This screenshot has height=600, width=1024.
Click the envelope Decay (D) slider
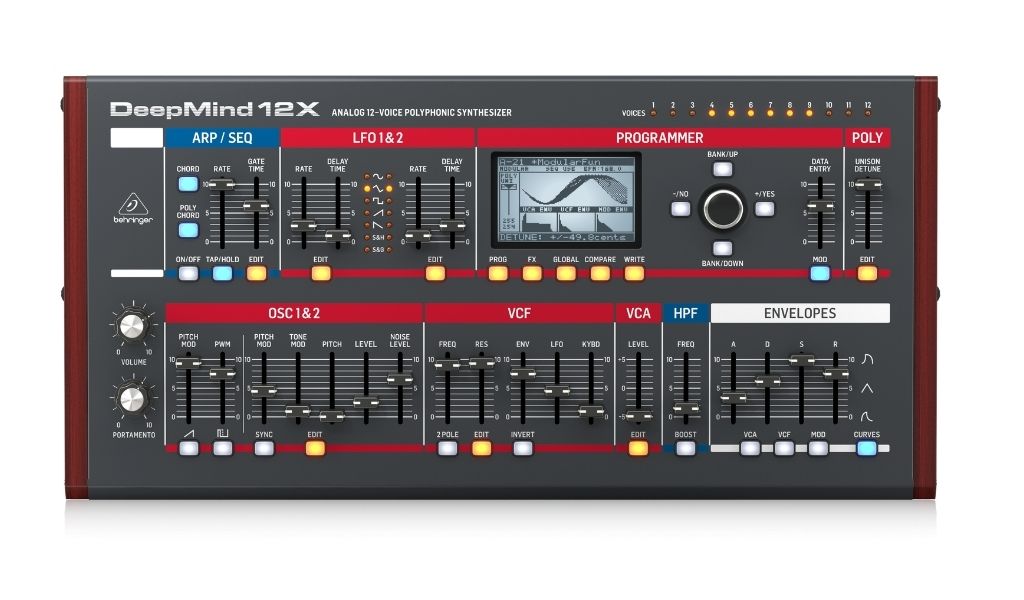(767, 388)
